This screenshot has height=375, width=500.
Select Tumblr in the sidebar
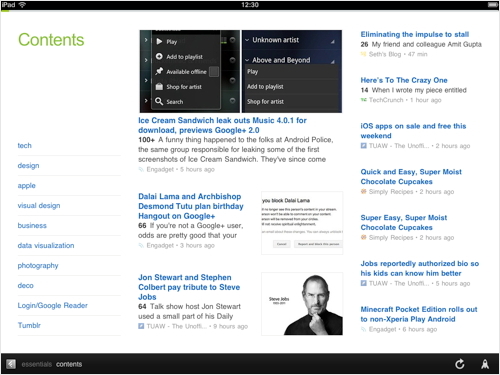pyautogui.click(x=29, y=325)
